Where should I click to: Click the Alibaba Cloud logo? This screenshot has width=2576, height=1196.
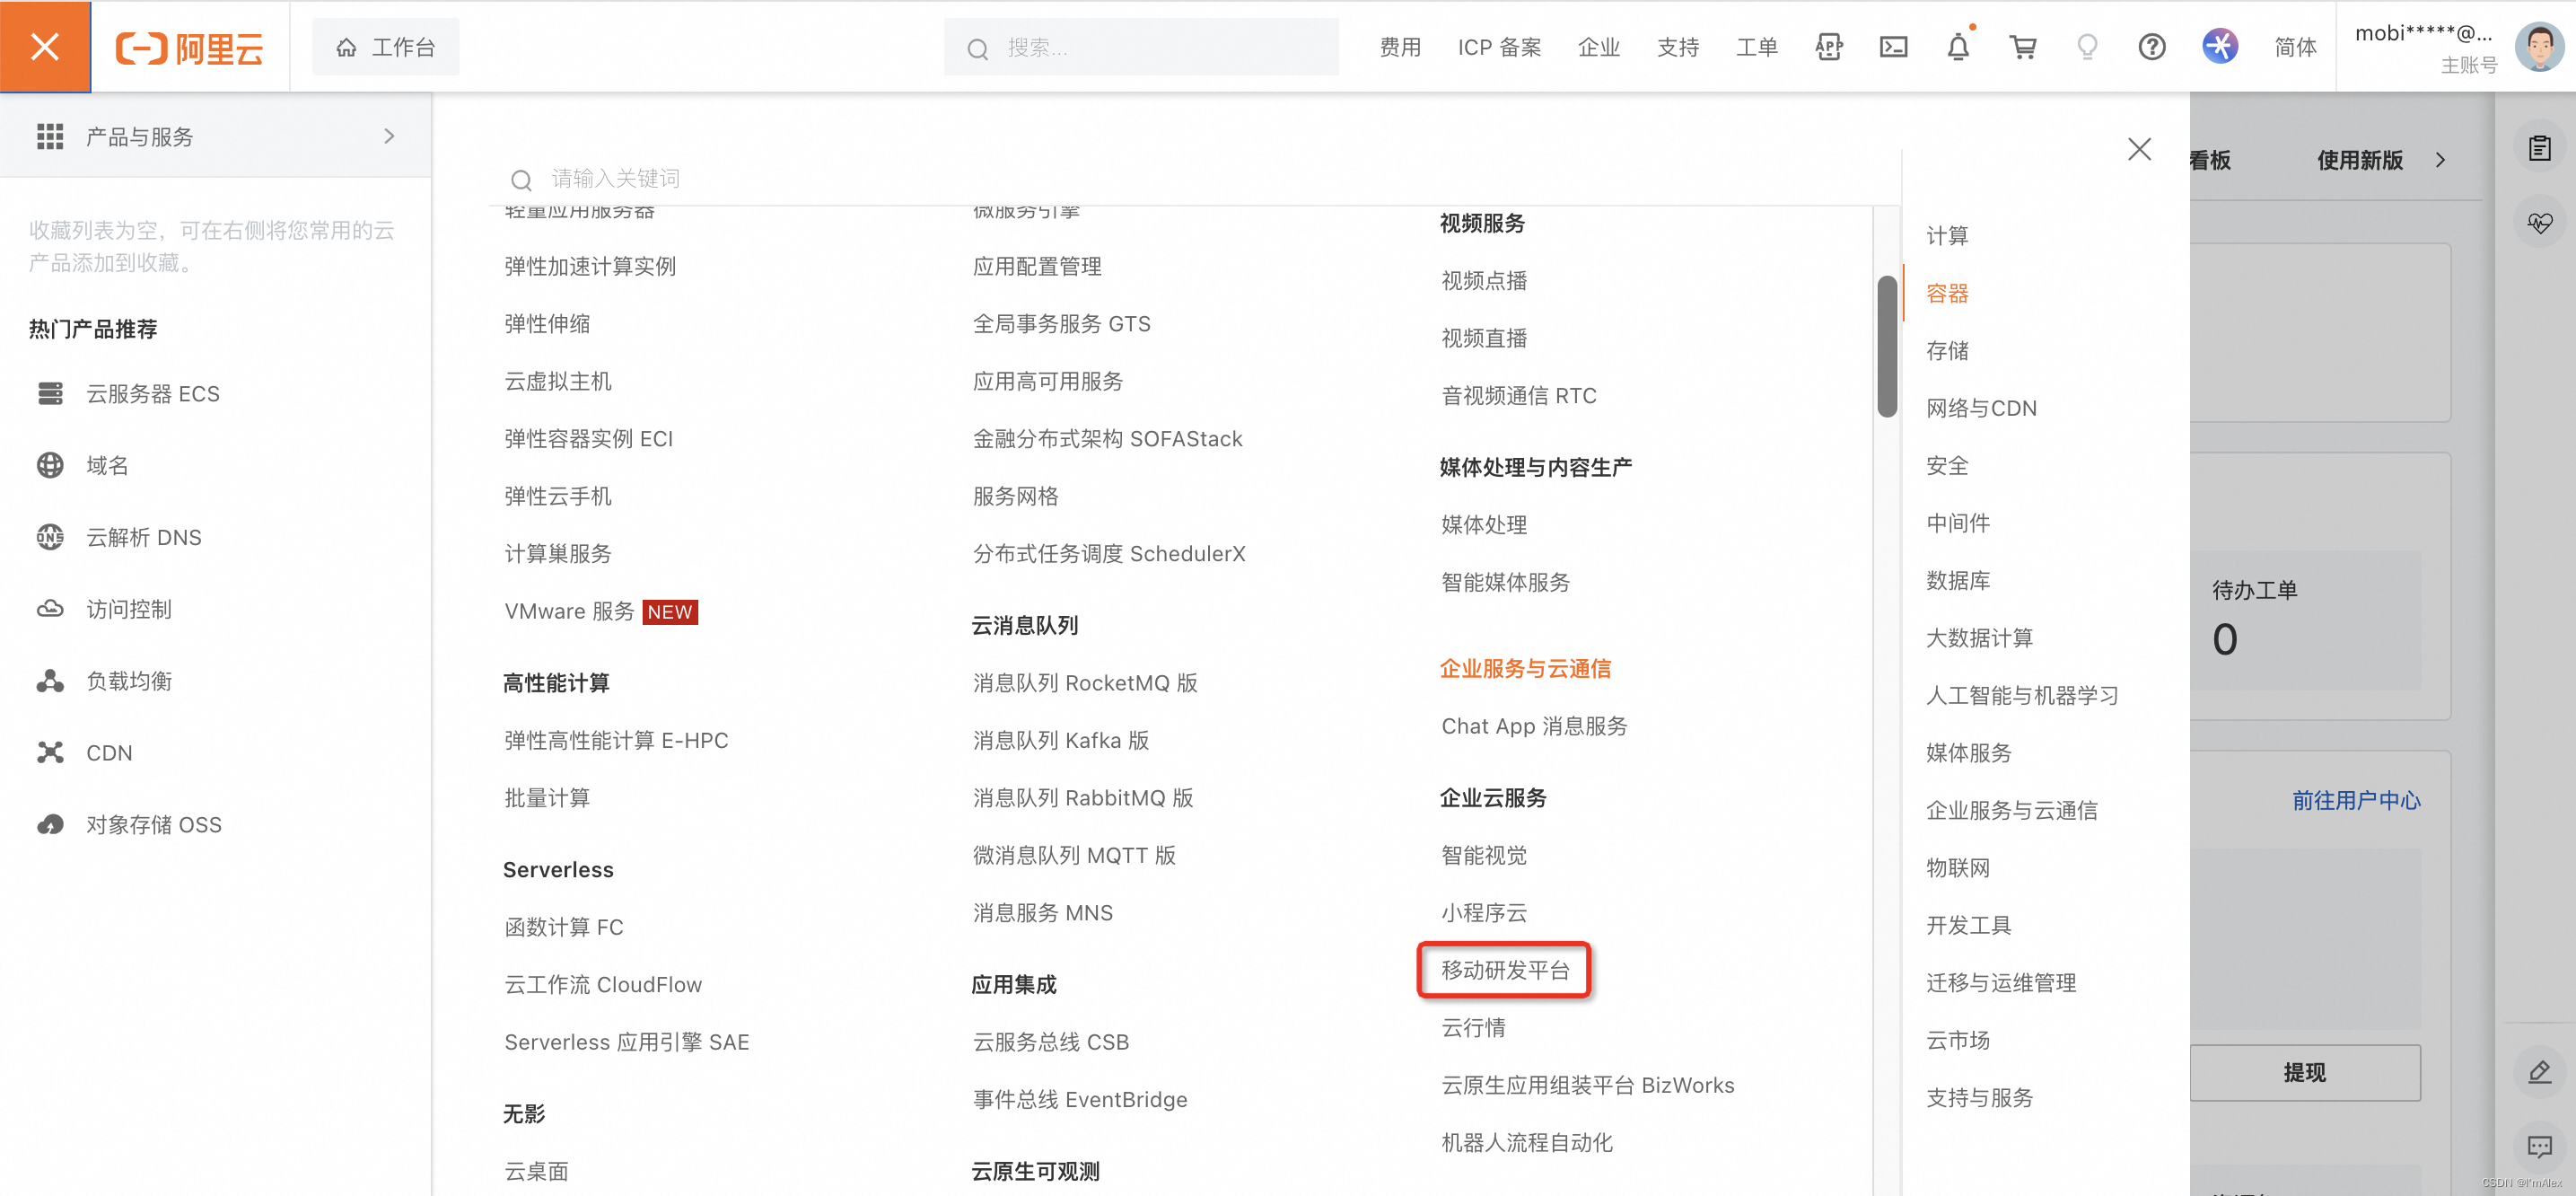coord(189,47)
